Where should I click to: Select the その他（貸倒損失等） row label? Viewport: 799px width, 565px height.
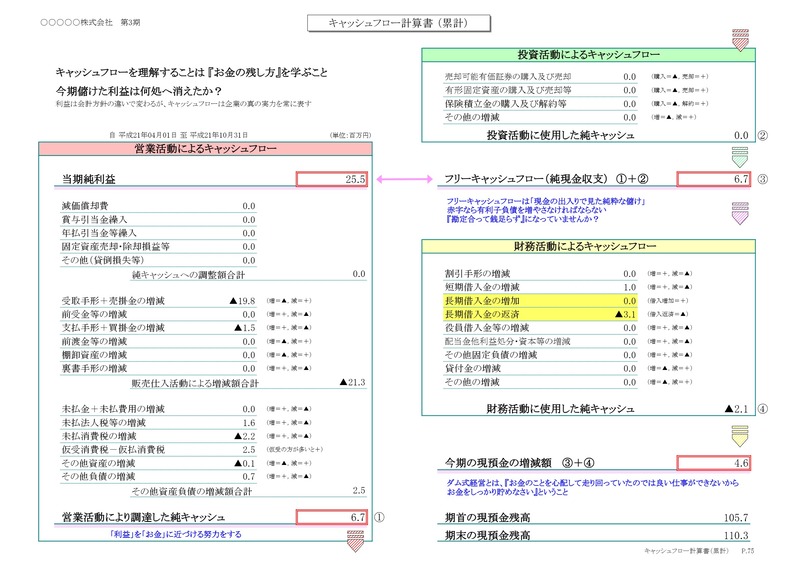pyautogui.click(x=102, y=260)
